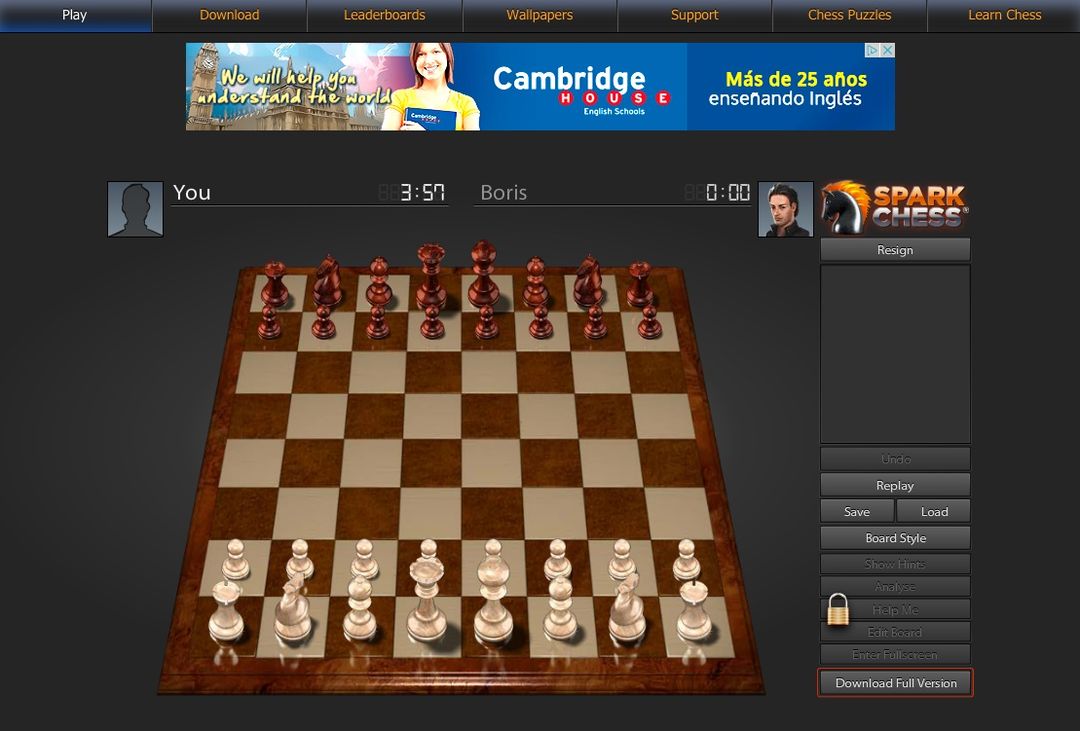The width and height of the screenshot is (1080, 731).
Task: Toggle Show Hints
Action: [894, 563]
